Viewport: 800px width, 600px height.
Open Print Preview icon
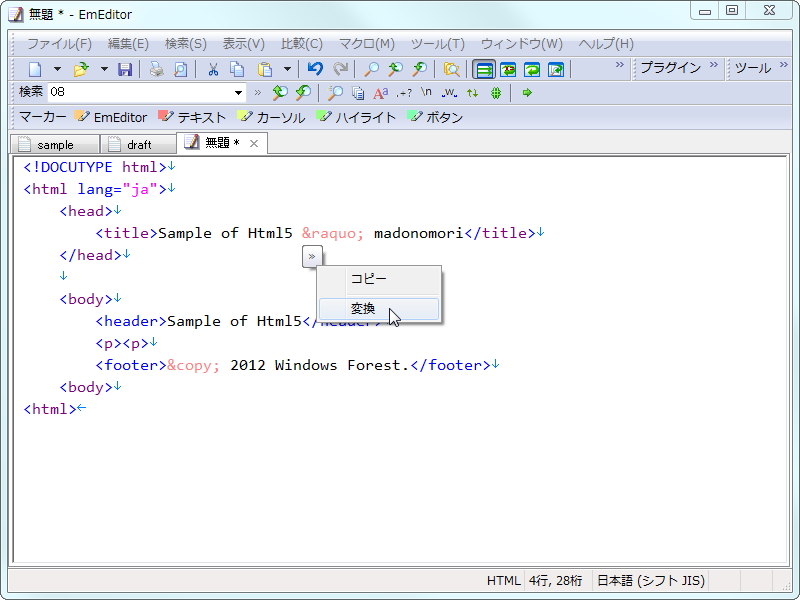(180, 69)
